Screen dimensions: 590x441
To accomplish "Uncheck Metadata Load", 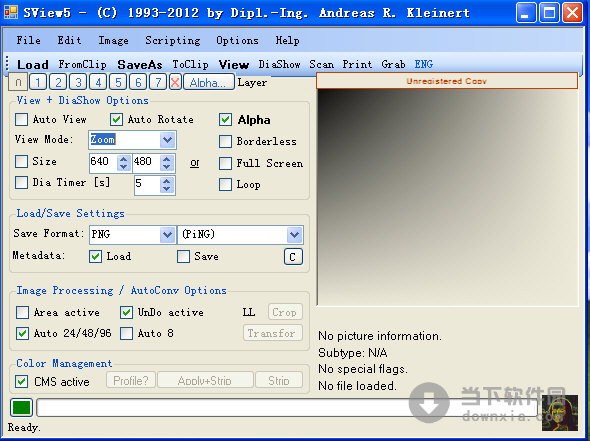I will coord(96,257).
